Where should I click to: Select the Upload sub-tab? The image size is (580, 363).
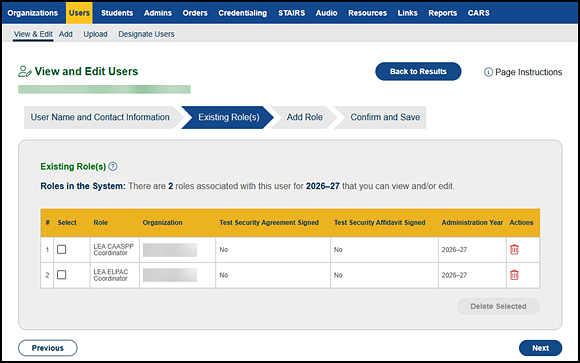coord(95,34)
